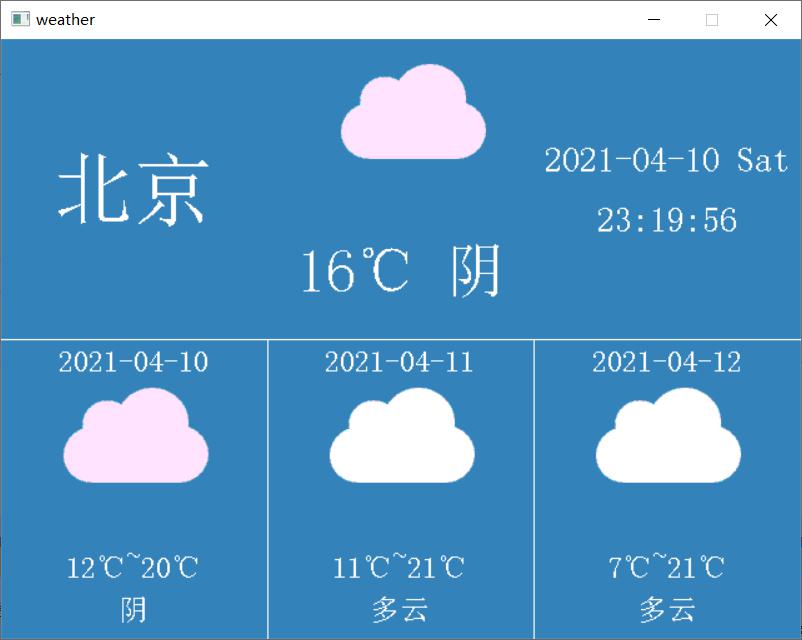802x640 pixels.
Task: Select the city name 北京
Action: (x=133, y=189)
